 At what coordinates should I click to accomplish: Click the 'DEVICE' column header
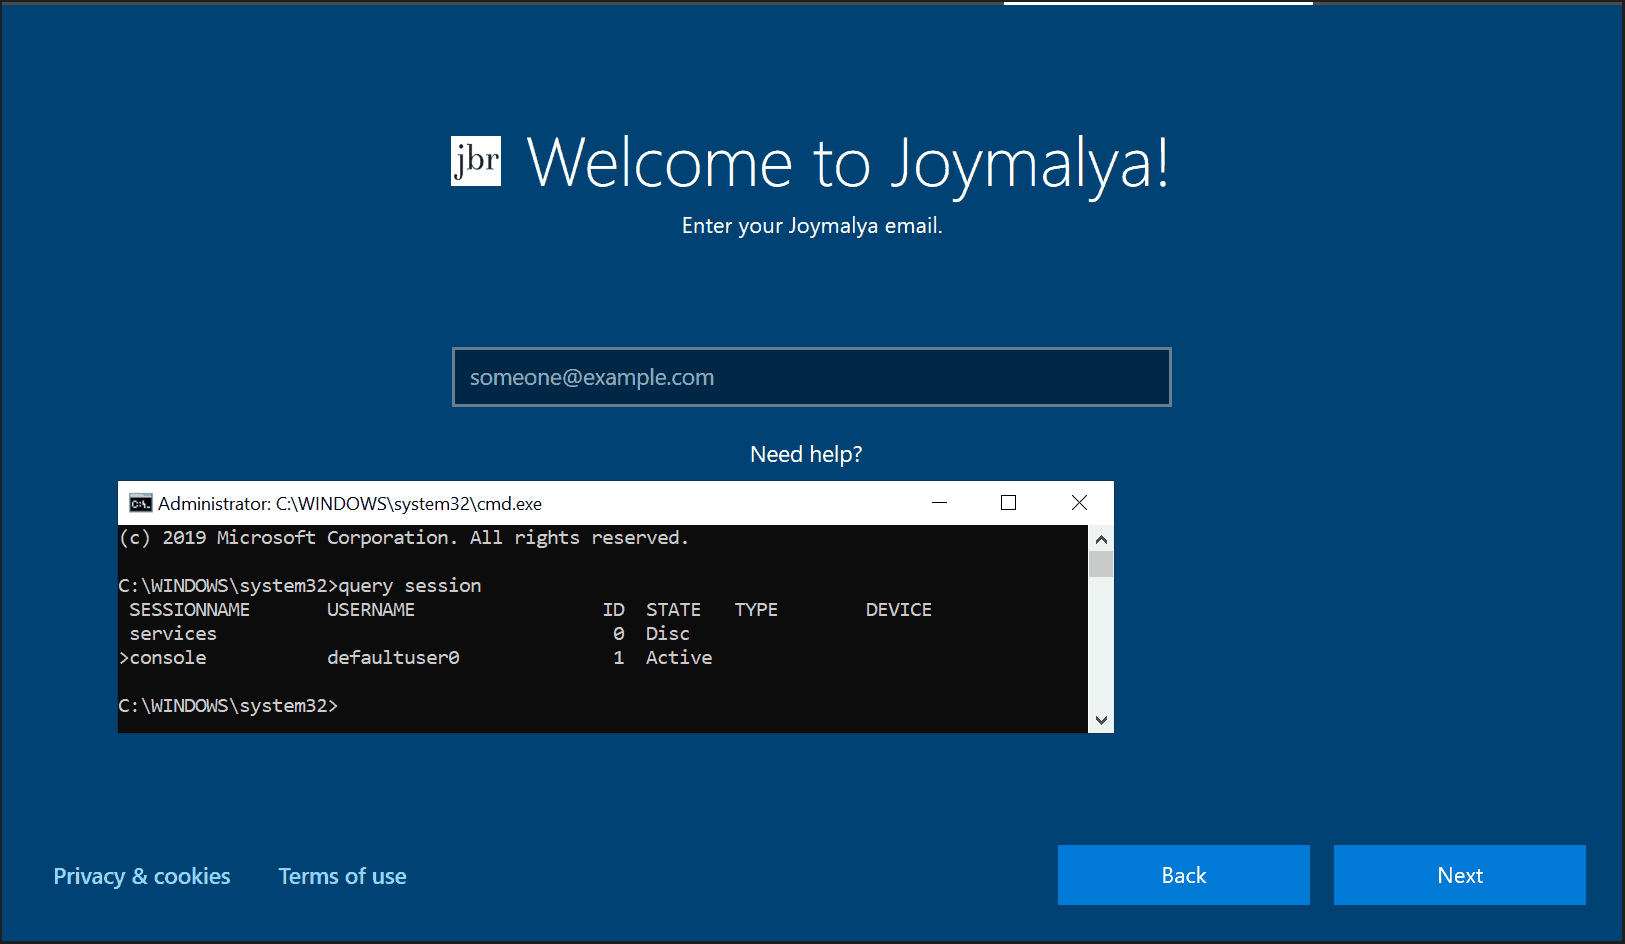pyautogui.click(x=899, y=610)
